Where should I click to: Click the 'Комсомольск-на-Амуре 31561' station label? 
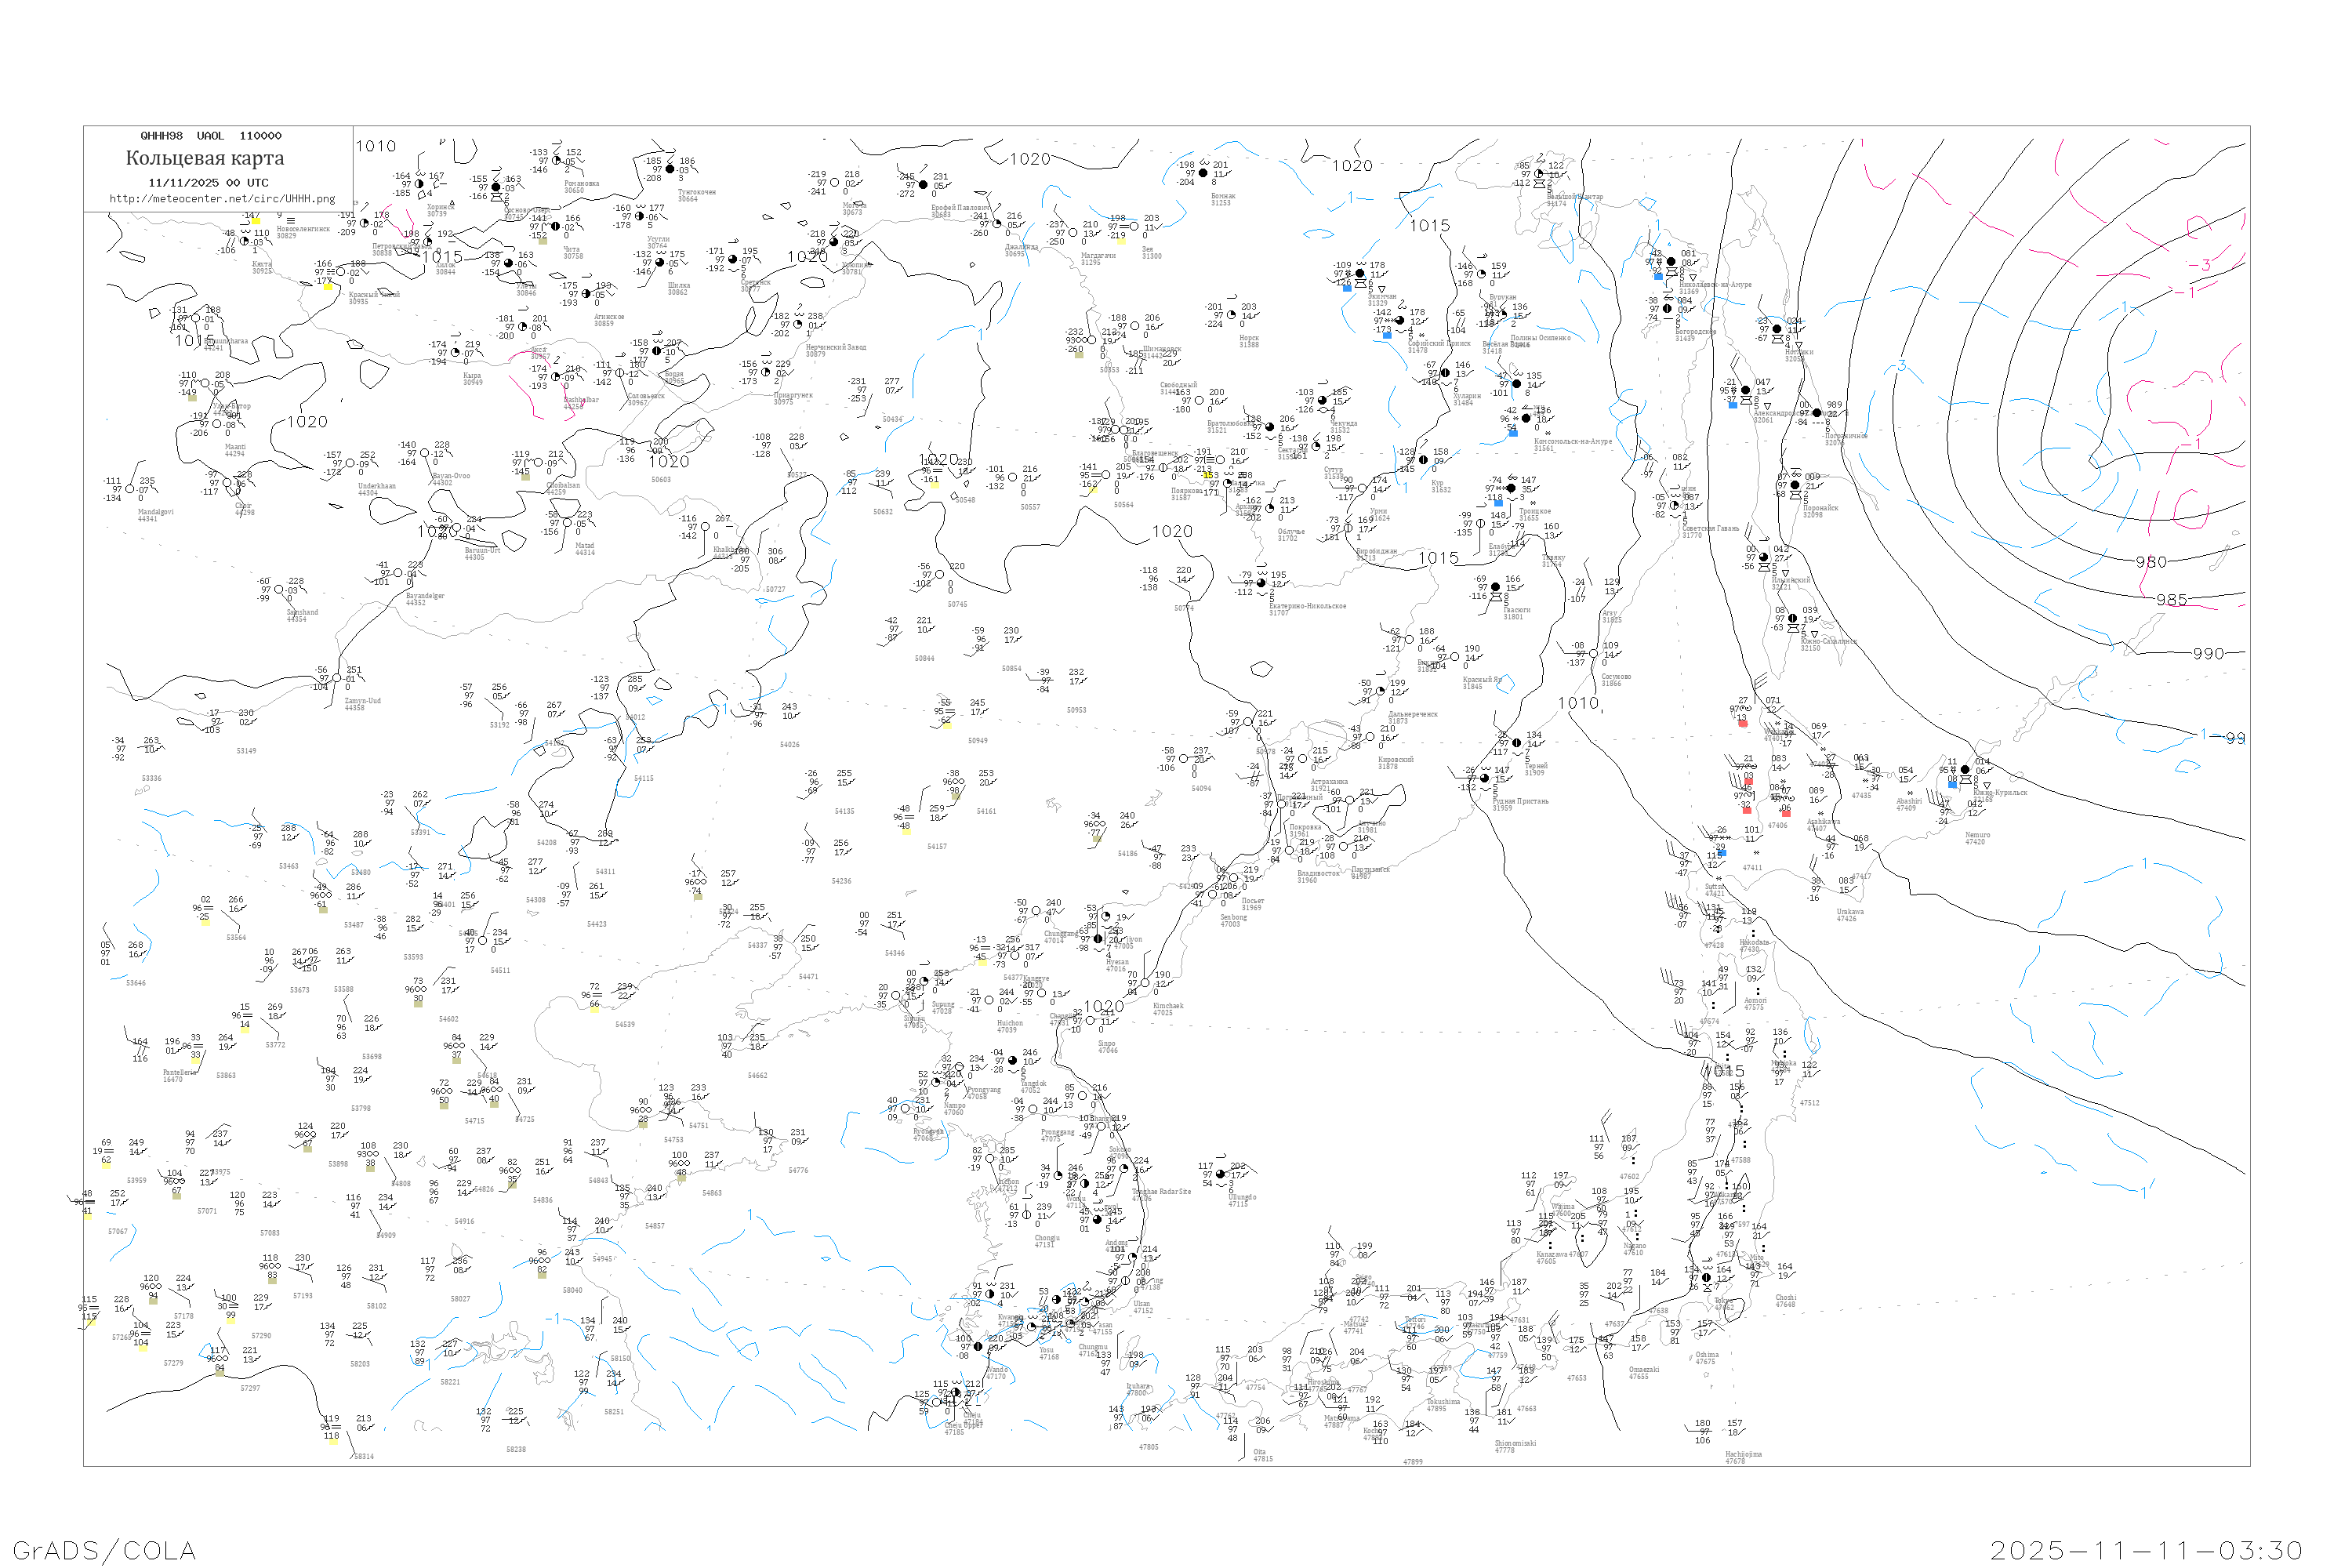(x=1573, y=444)
